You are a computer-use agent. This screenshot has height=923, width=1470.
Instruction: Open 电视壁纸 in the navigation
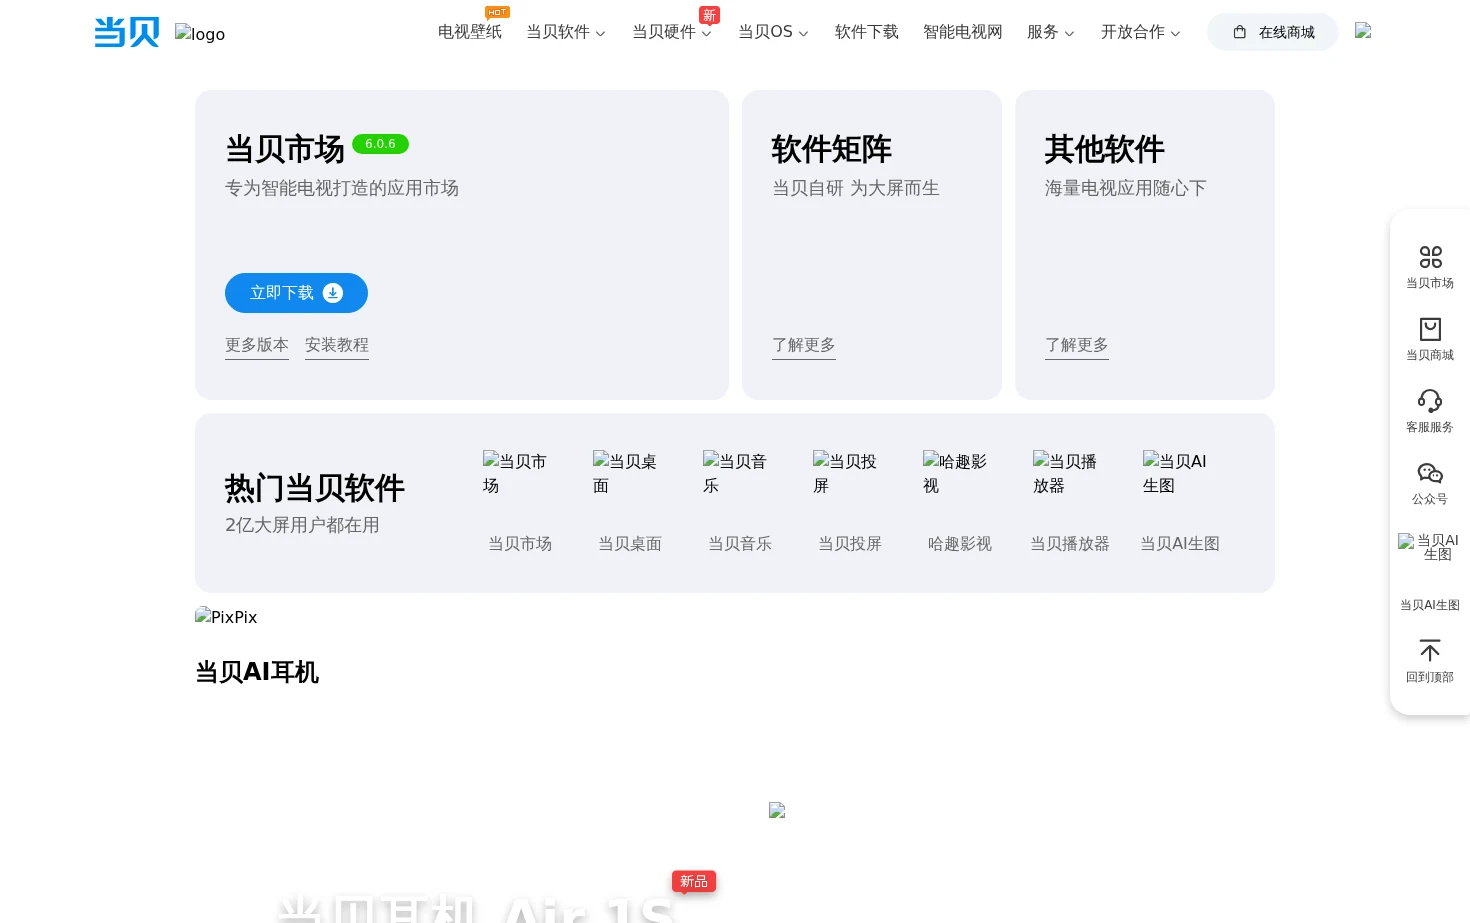470,32
